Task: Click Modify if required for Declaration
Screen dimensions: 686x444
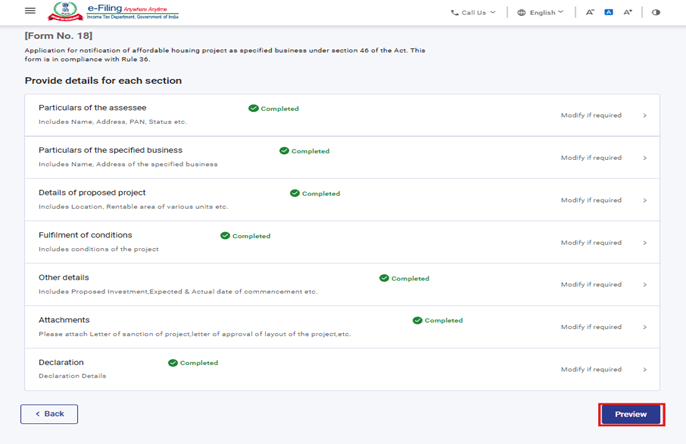Action: tap(591, 370)
